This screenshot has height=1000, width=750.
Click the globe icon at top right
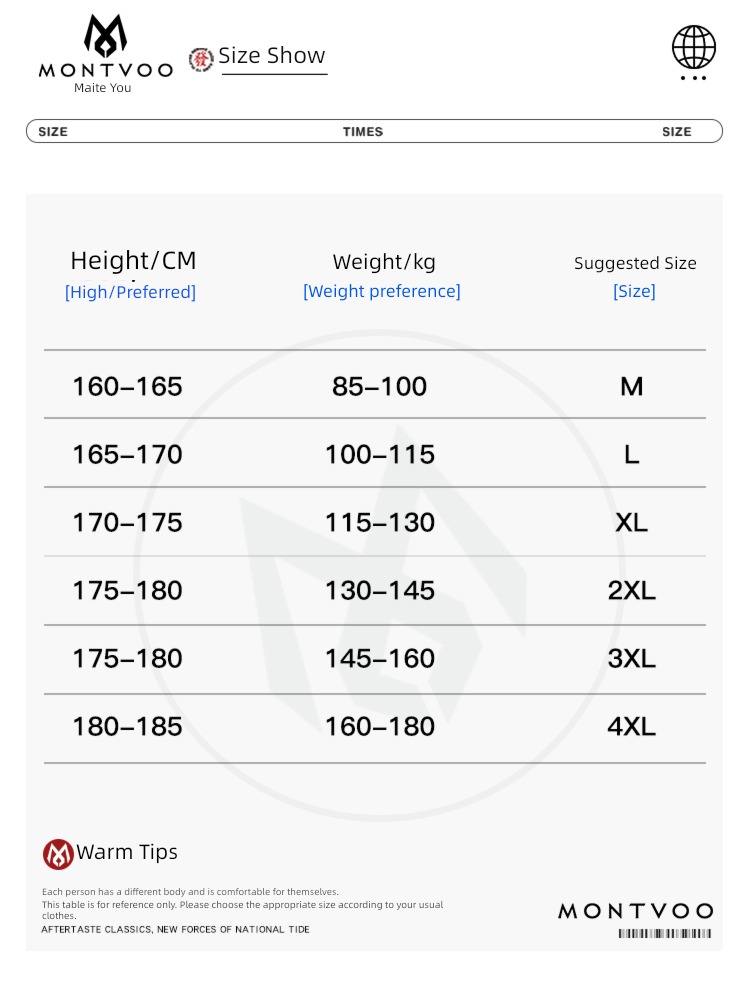[x=693, y=47]
